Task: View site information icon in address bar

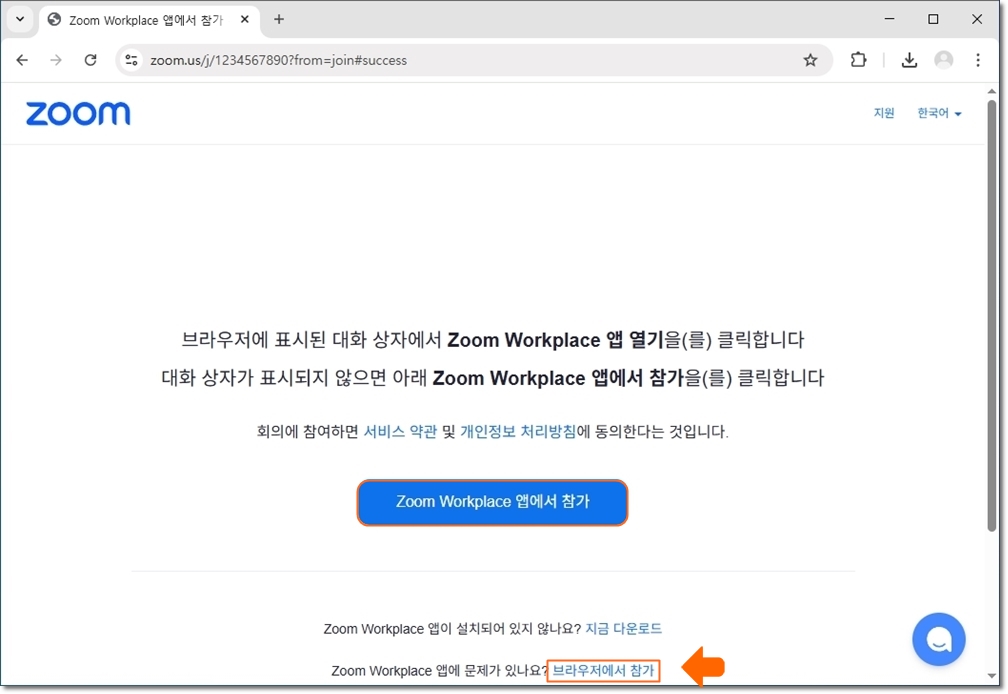Action: 131,60
